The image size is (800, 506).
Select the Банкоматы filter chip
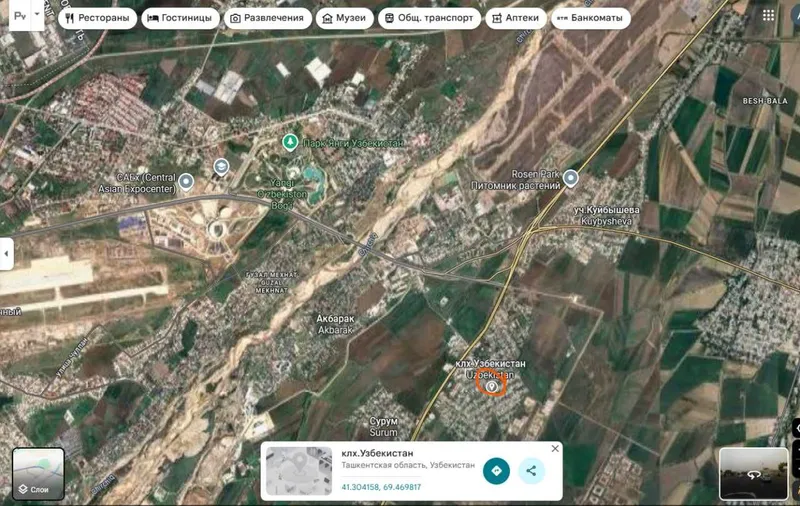click(591, 18)
